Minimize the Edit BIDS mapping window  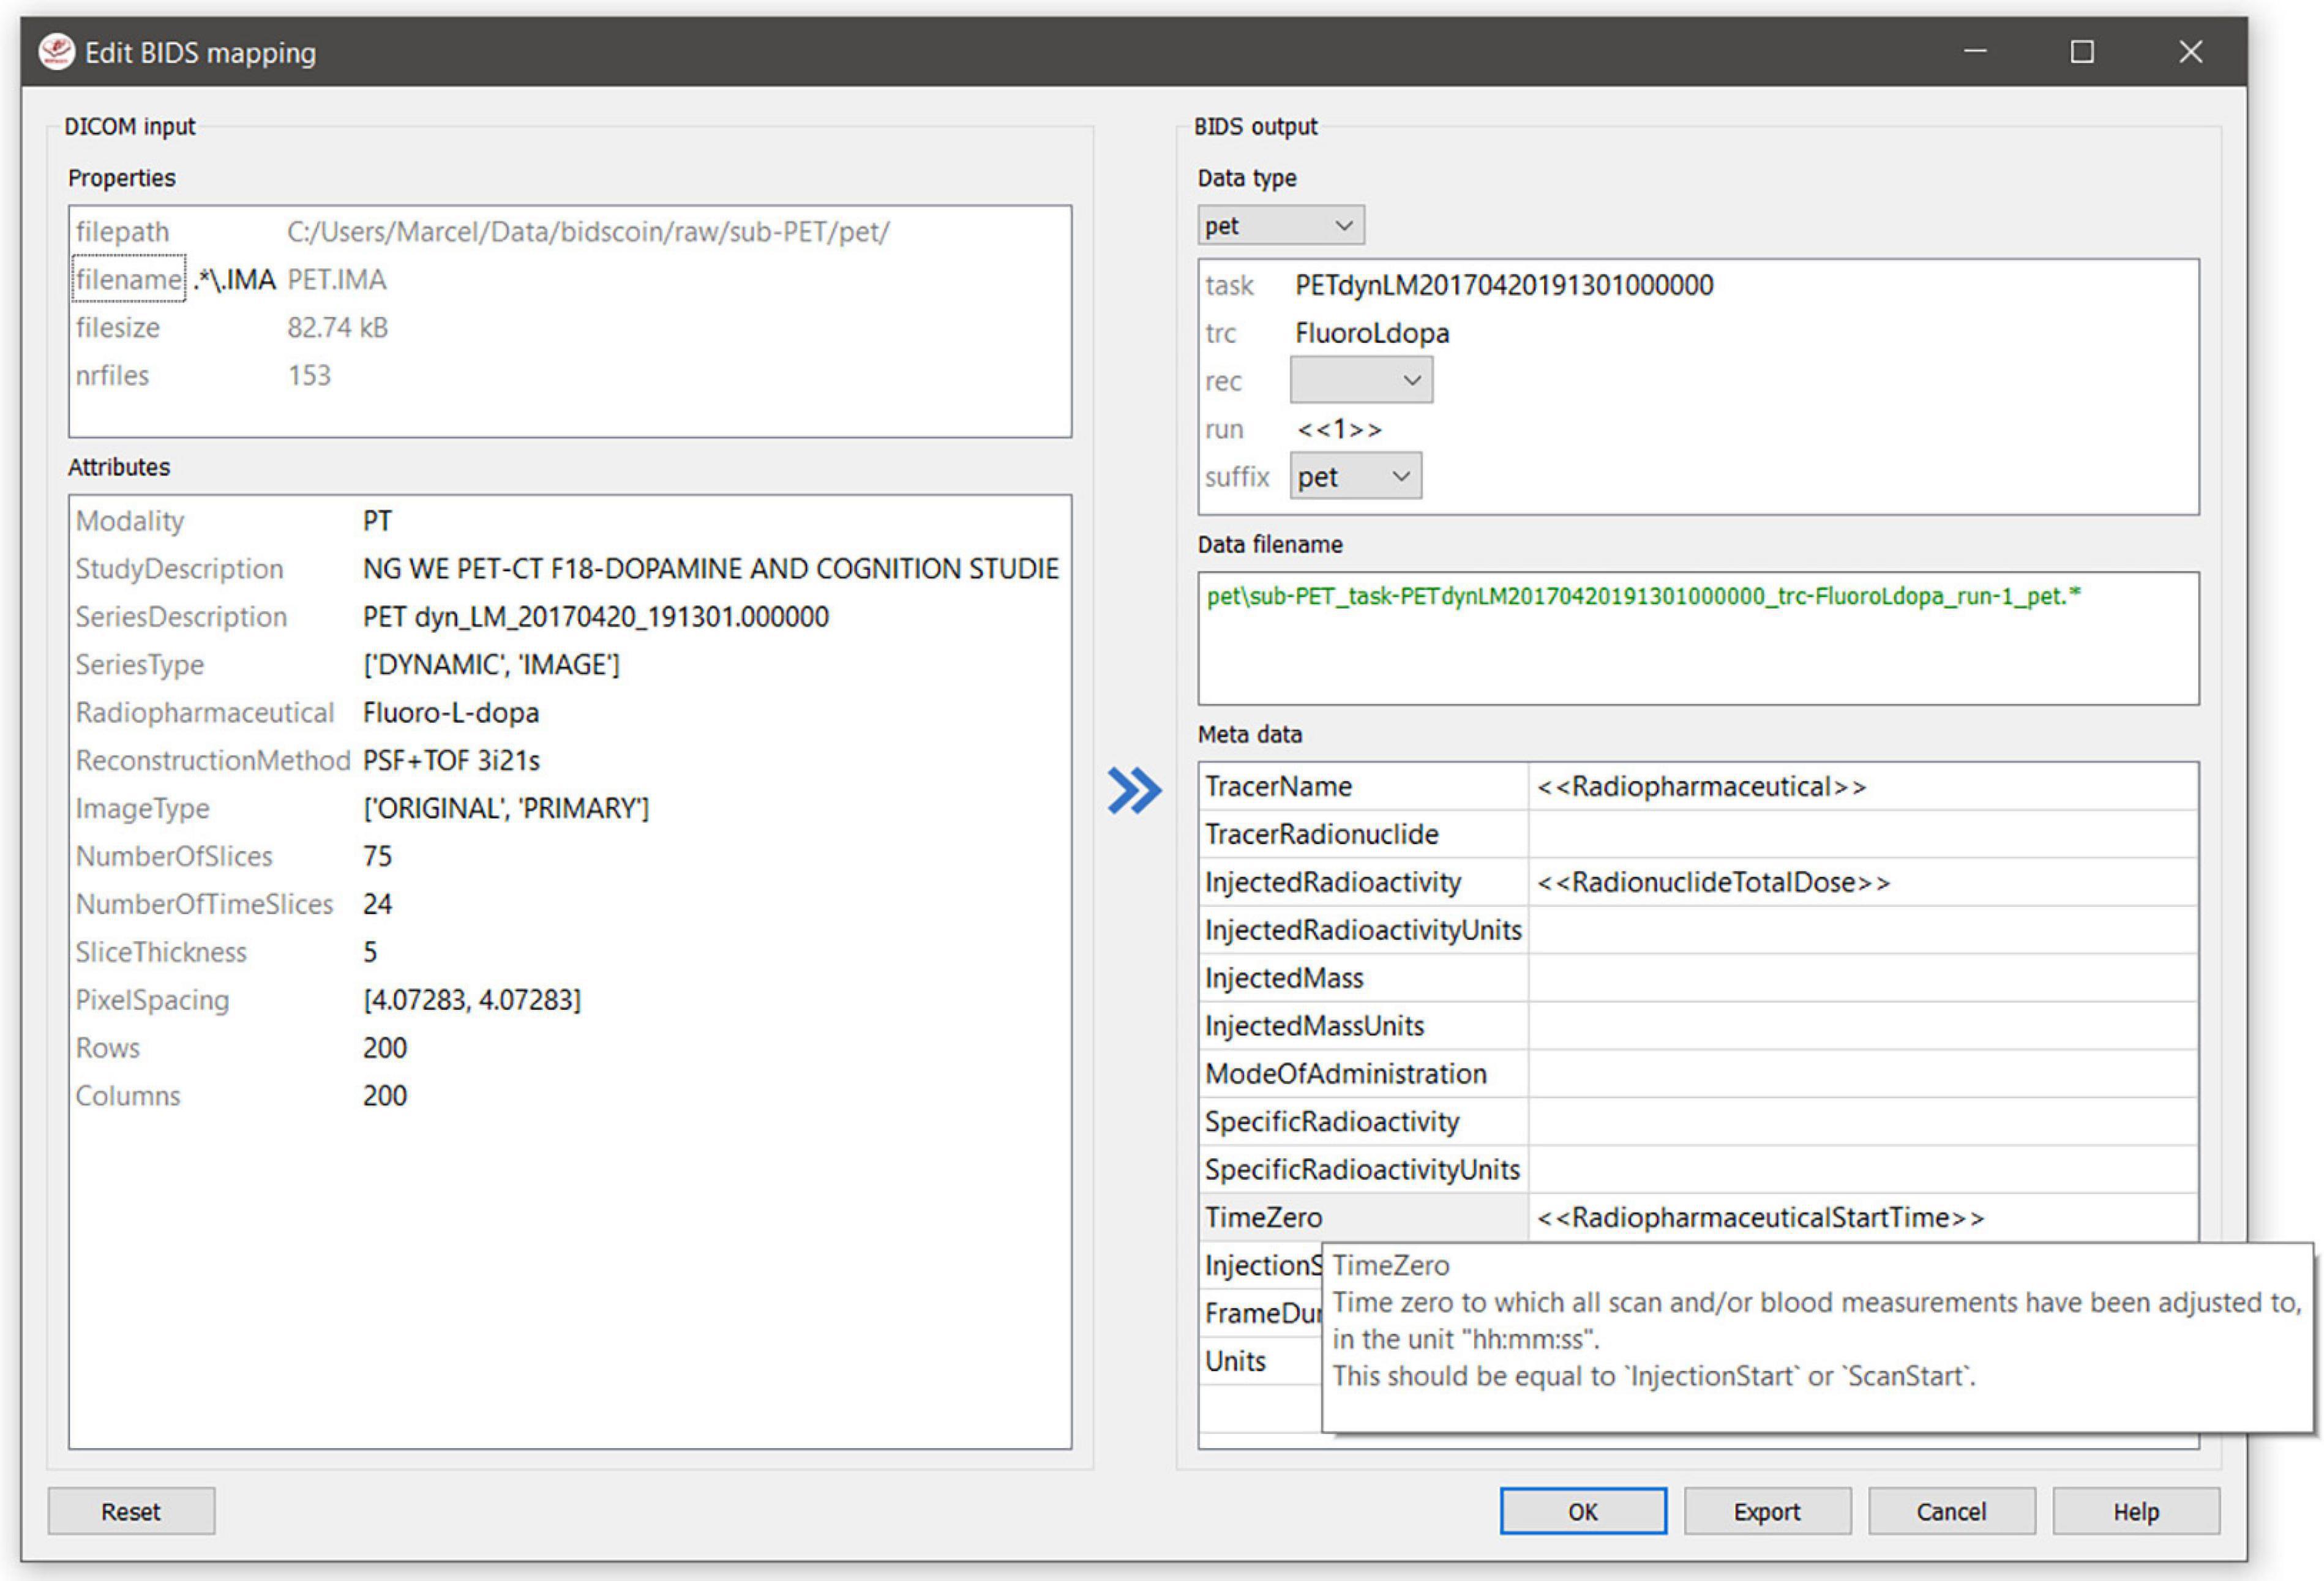(x=1974, y=51)
